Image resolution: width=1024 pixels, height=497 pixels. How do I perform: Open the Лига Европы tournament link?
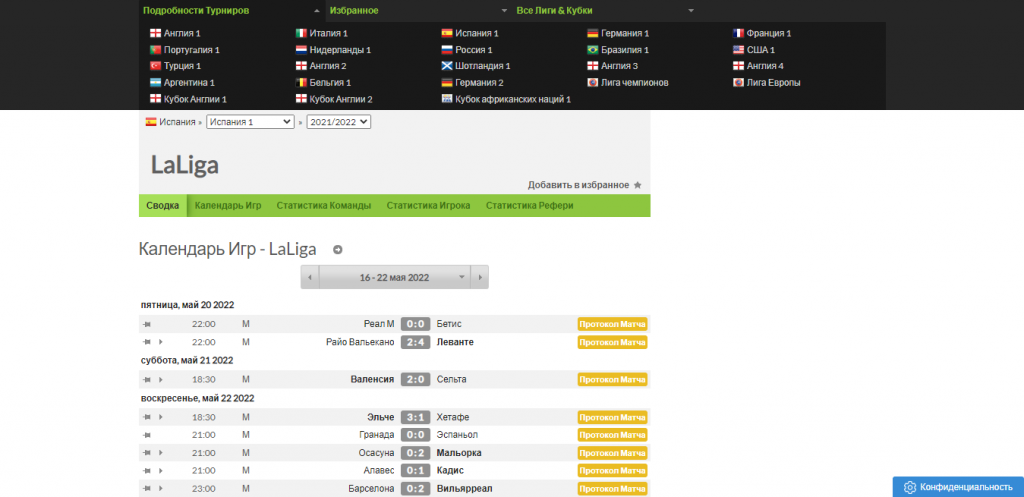point(773,83)
